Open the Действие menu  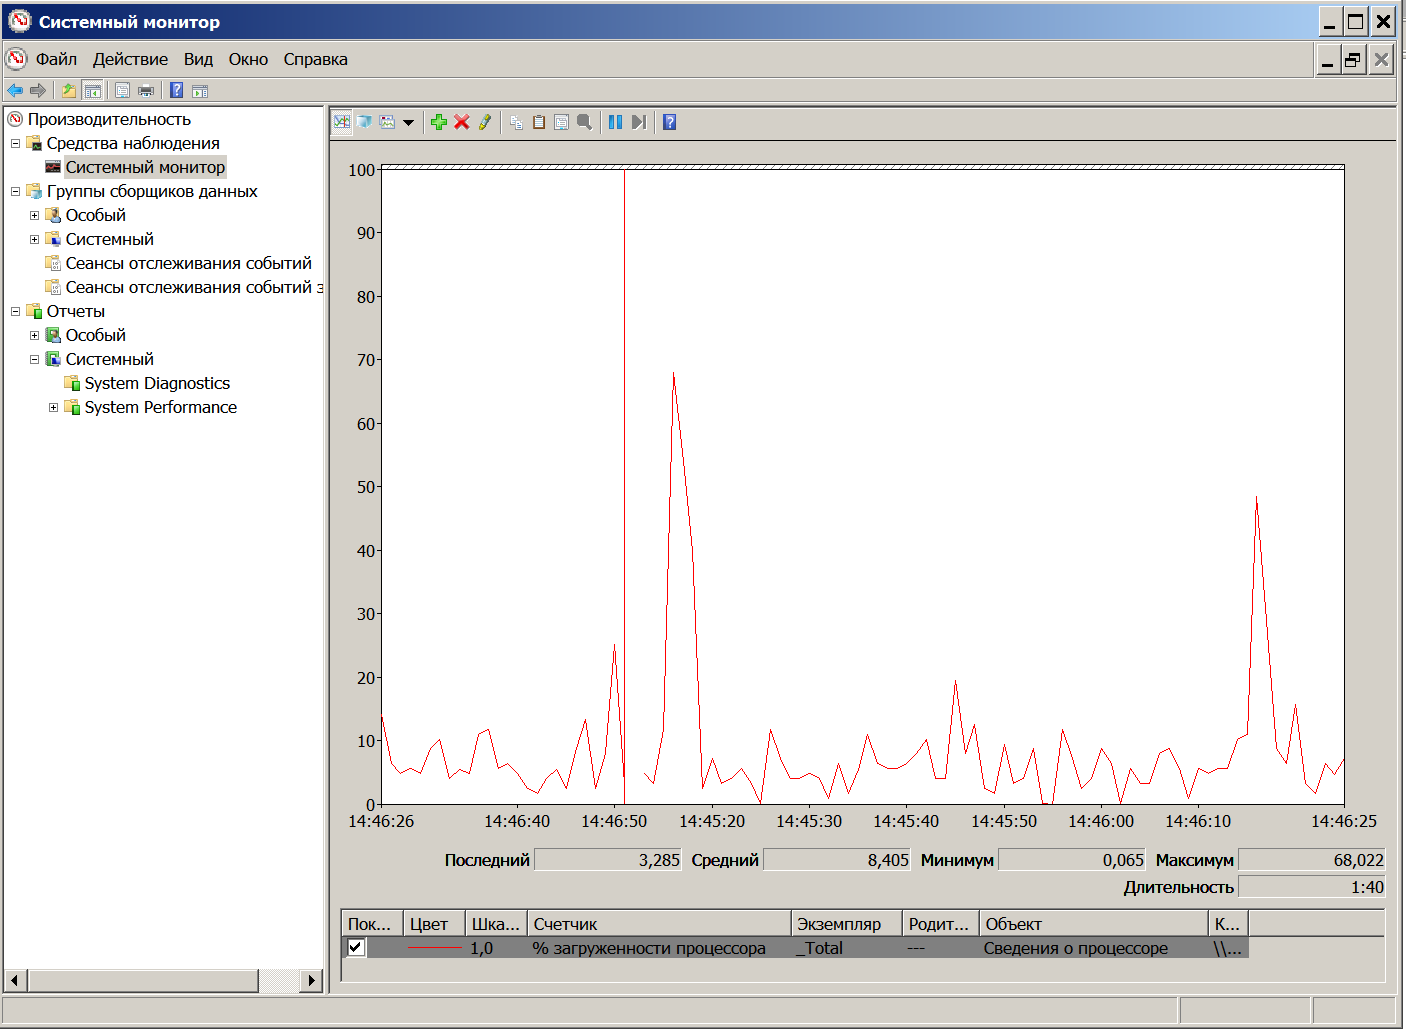coord(130,59)
